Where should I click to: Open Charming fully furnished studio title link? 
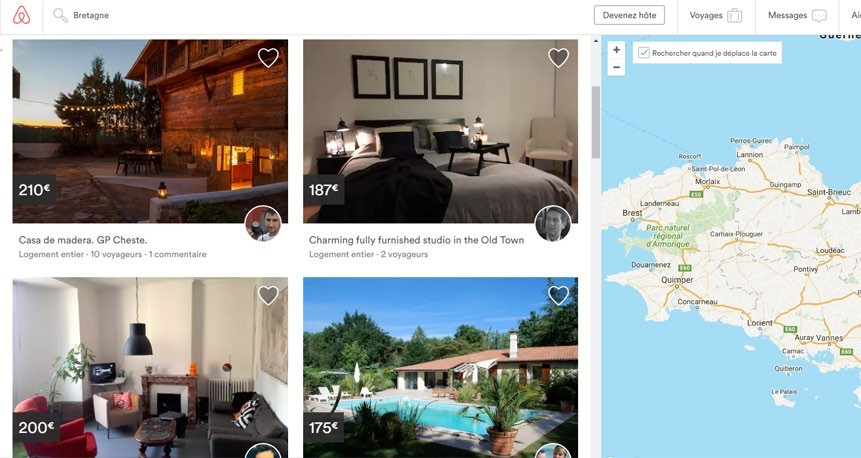pyautogui.click(x=416, y=240)
